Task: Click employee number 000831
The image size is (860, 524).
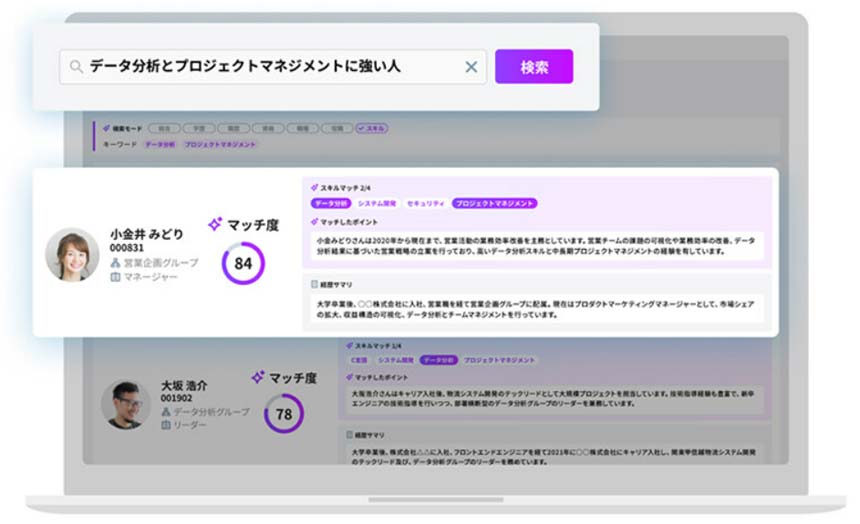Action: pos(127,248)
